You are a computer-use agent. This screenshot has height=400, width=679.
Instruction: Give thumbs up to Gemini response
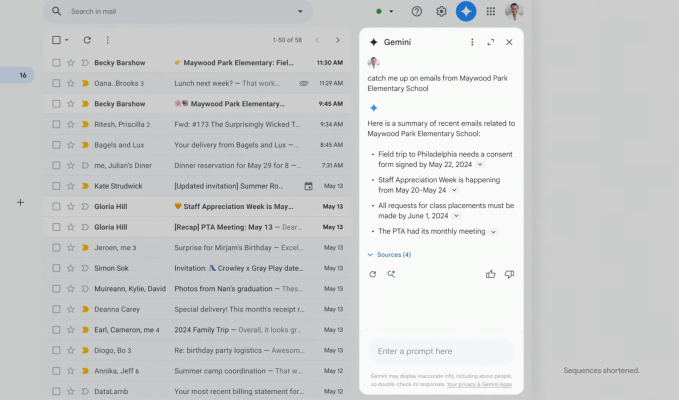pos(490,274)
